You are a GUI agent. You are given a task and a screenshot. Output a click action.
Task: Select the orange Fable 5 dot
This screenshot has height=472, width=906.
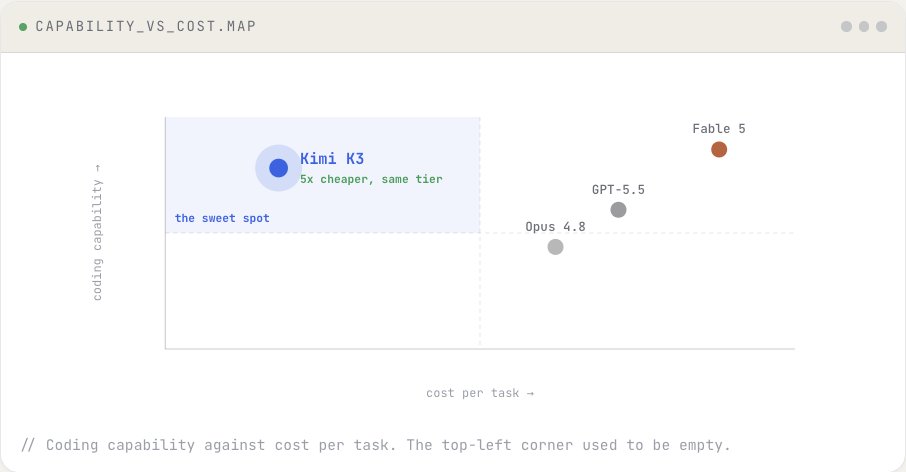pyautogui.click(x=719, y=150)
